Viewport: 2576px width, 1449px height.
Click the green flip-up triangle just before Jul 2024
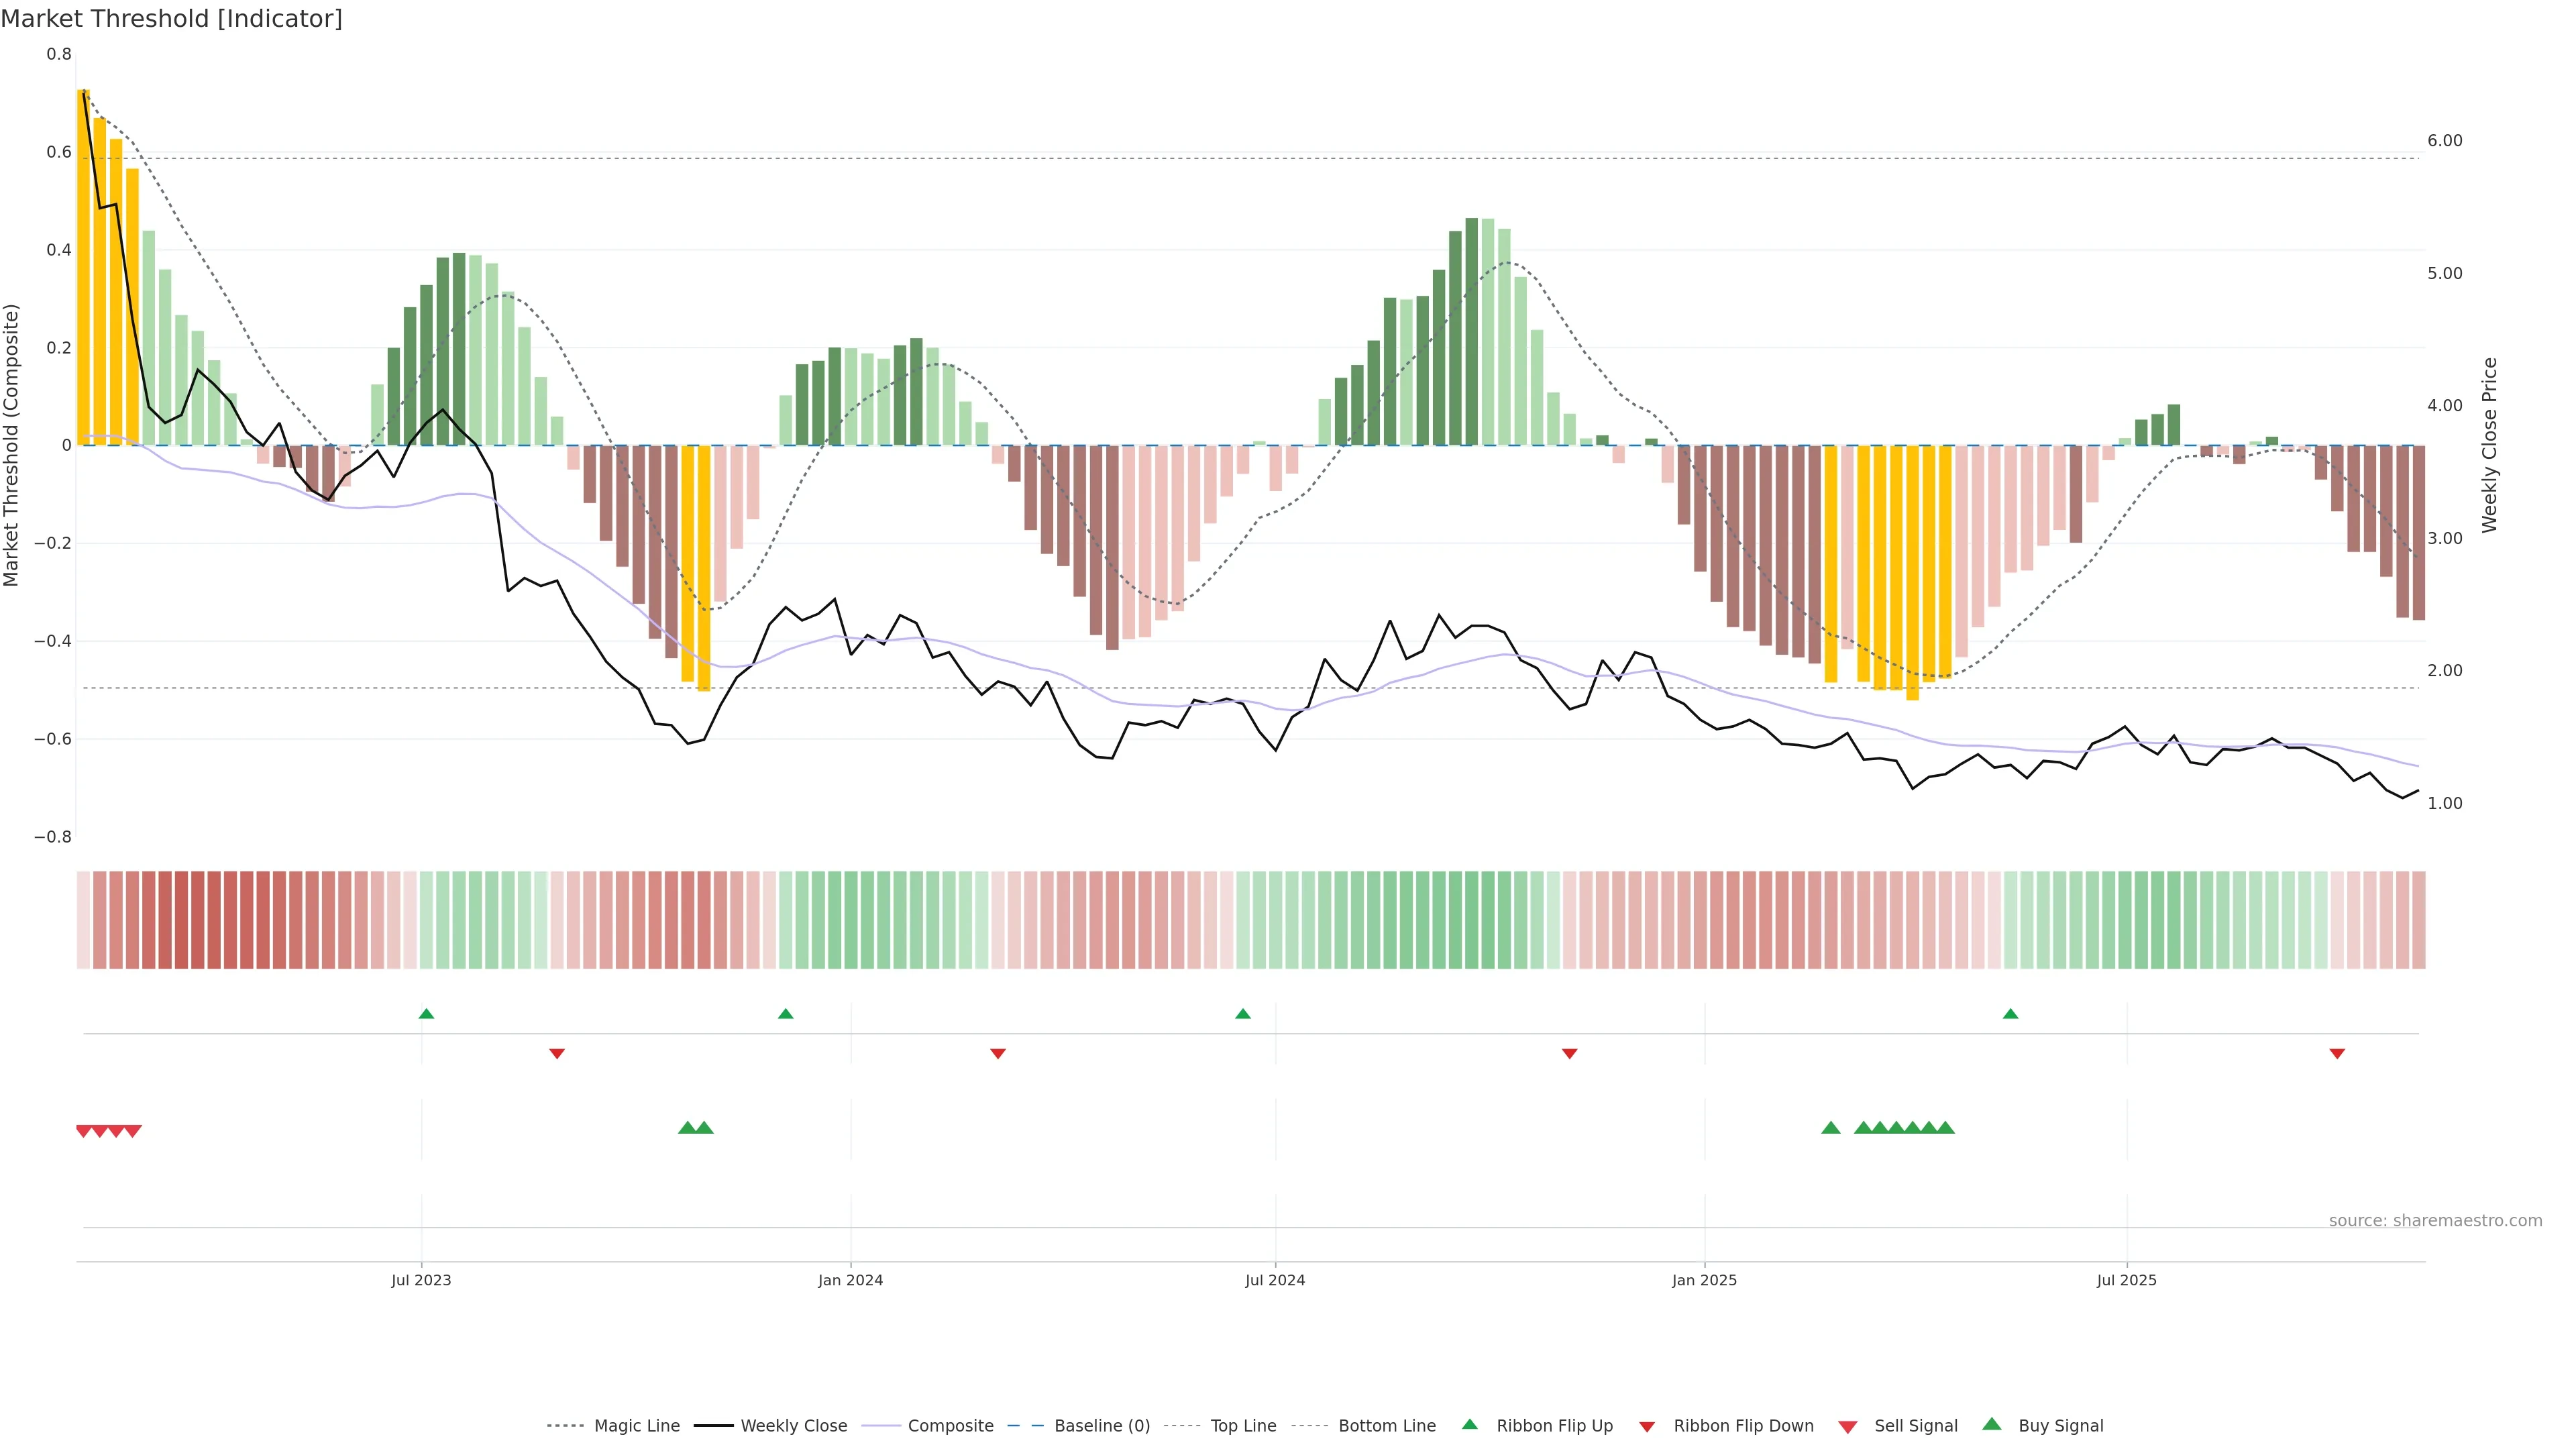coord(1243,1014)
